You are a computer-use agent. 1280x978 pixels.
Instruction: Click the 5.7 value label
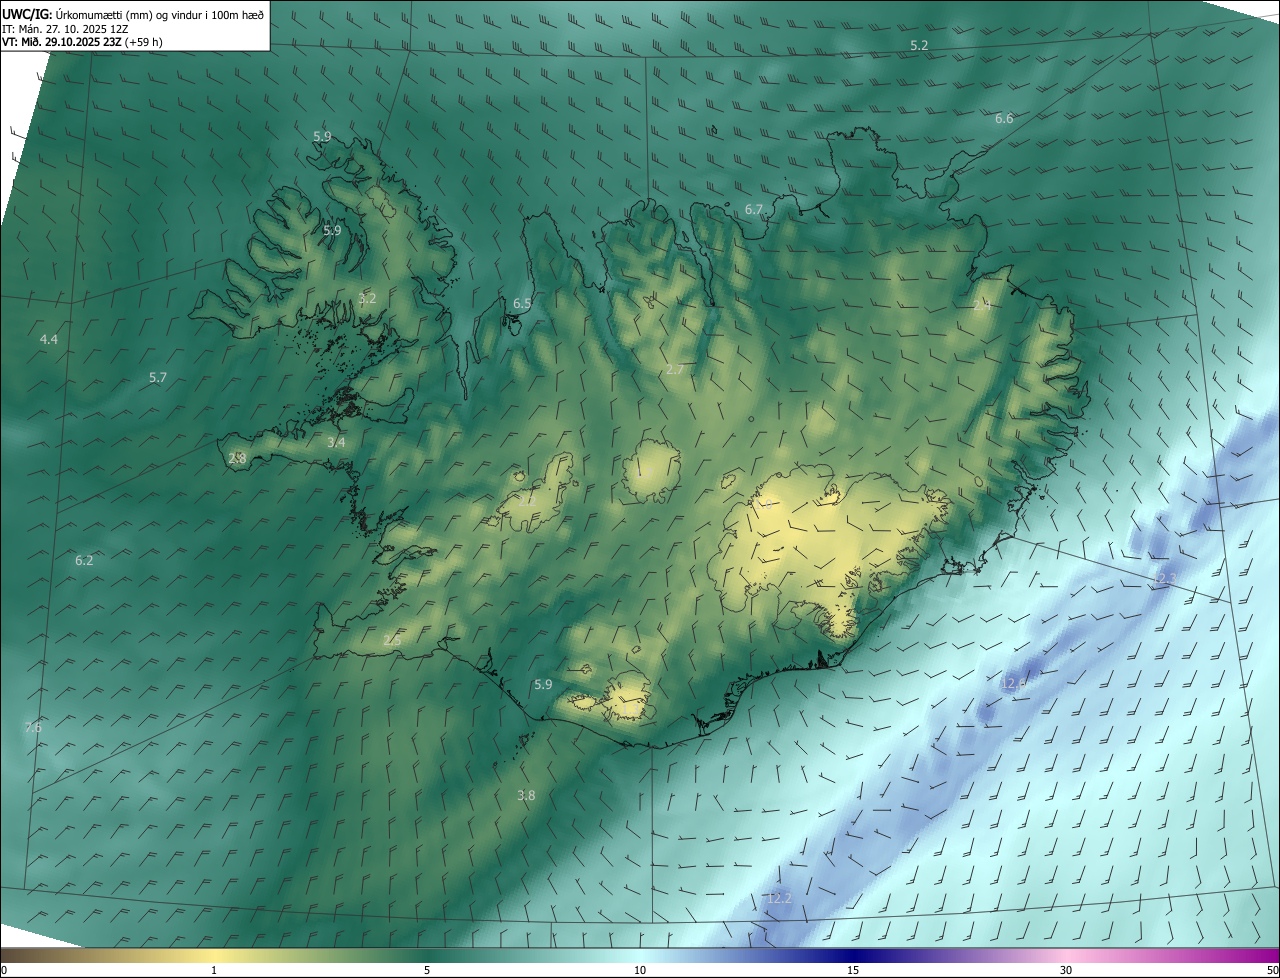click(158, 378)
